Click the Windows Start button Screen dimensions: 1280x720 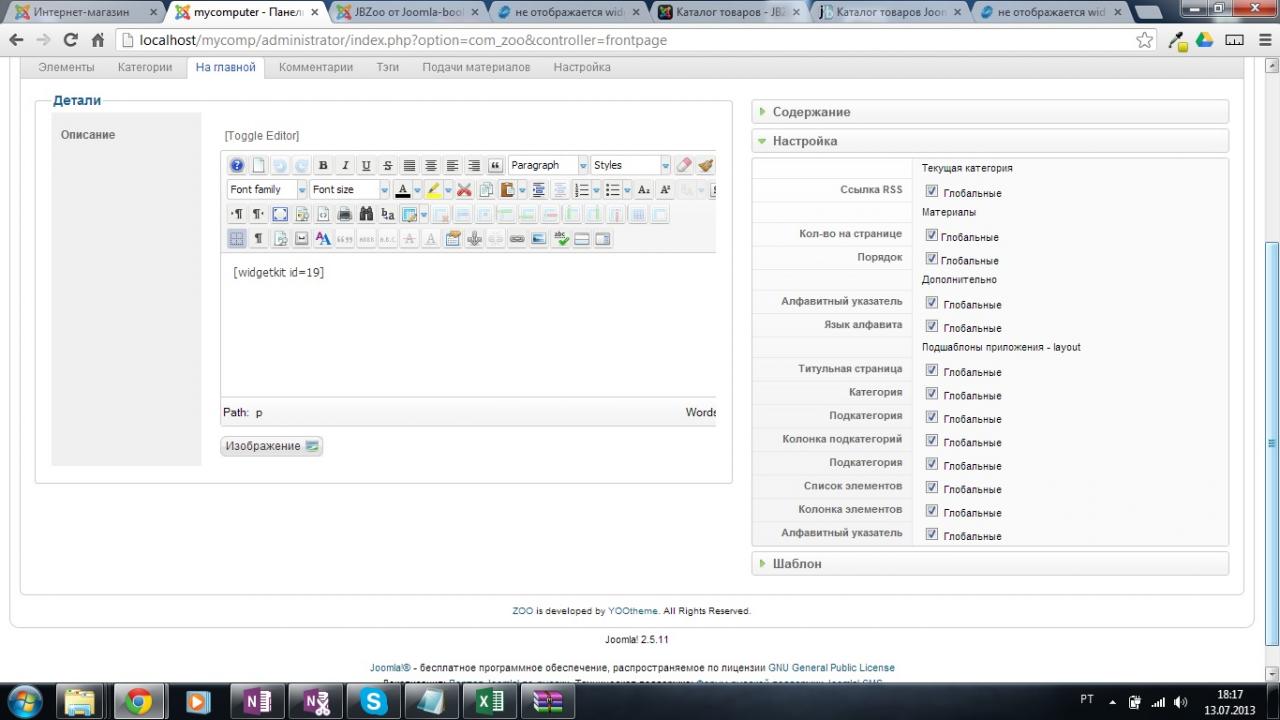click(24, 700)
